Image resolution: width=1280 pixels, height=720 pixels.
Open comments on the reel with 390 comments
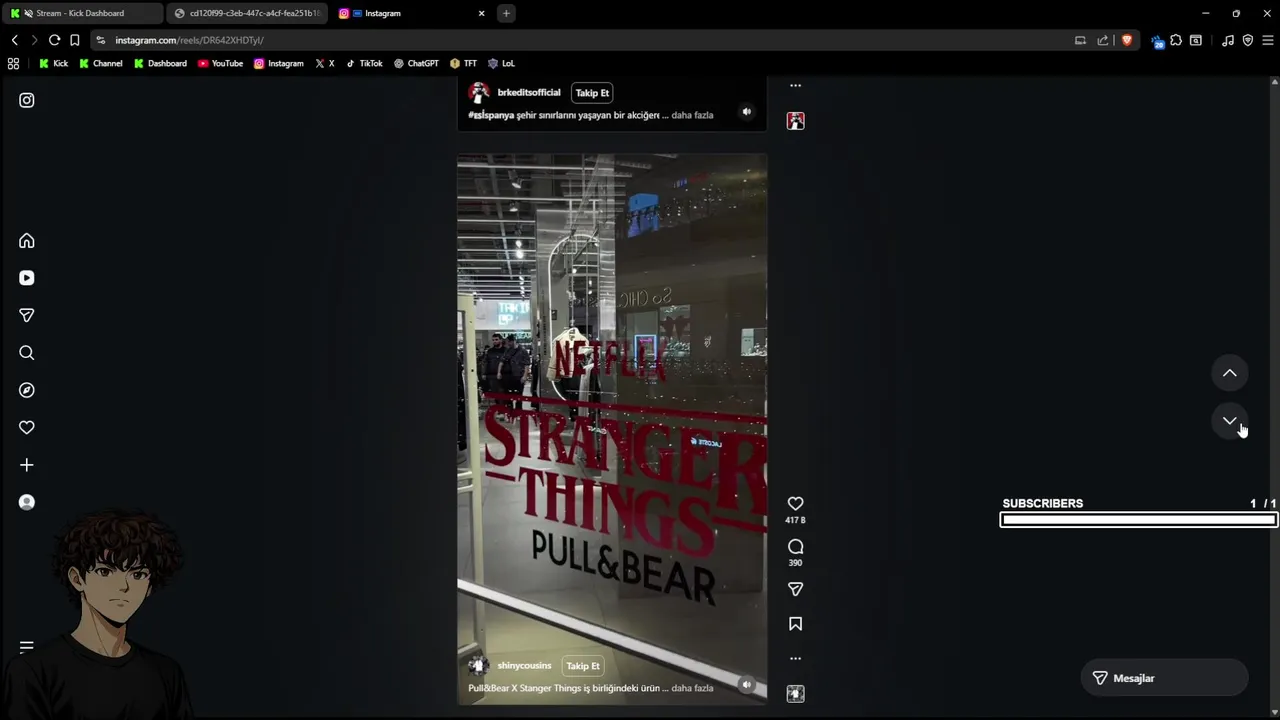[x=795, y=547]
